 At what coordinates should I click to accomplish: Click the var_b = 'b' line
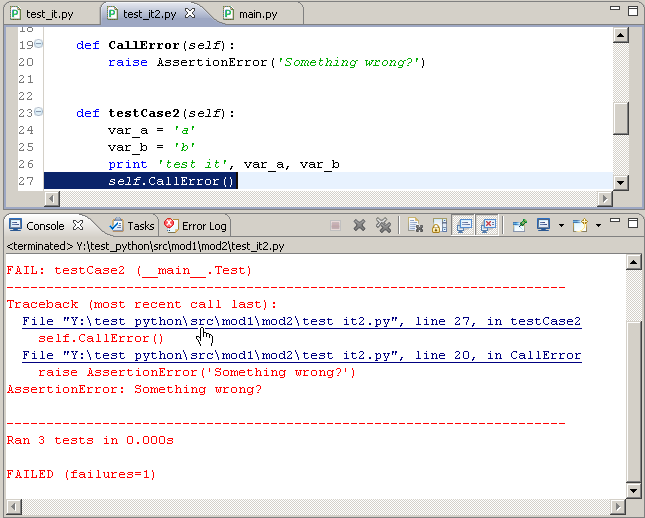(151, 147)
